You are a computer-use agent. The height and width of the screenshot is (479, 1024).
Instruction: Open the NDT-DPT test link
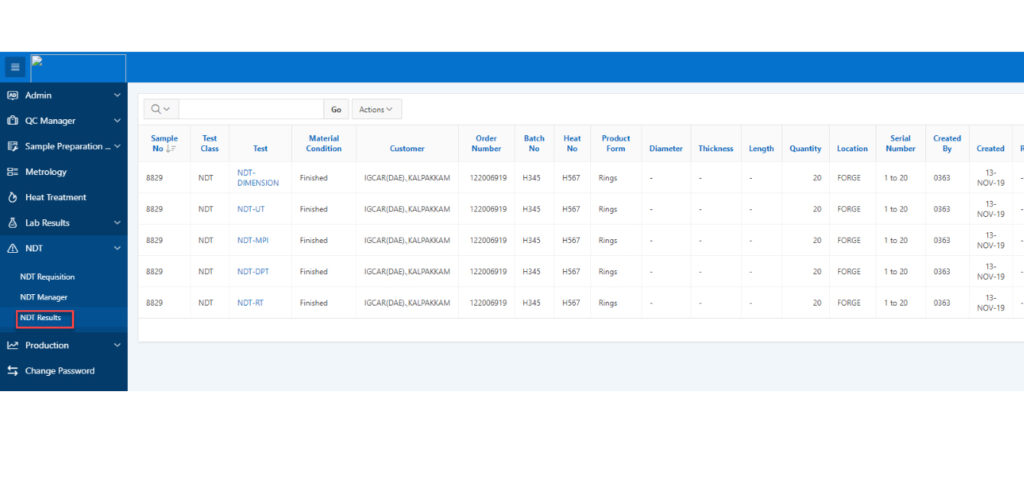point(253,272)
